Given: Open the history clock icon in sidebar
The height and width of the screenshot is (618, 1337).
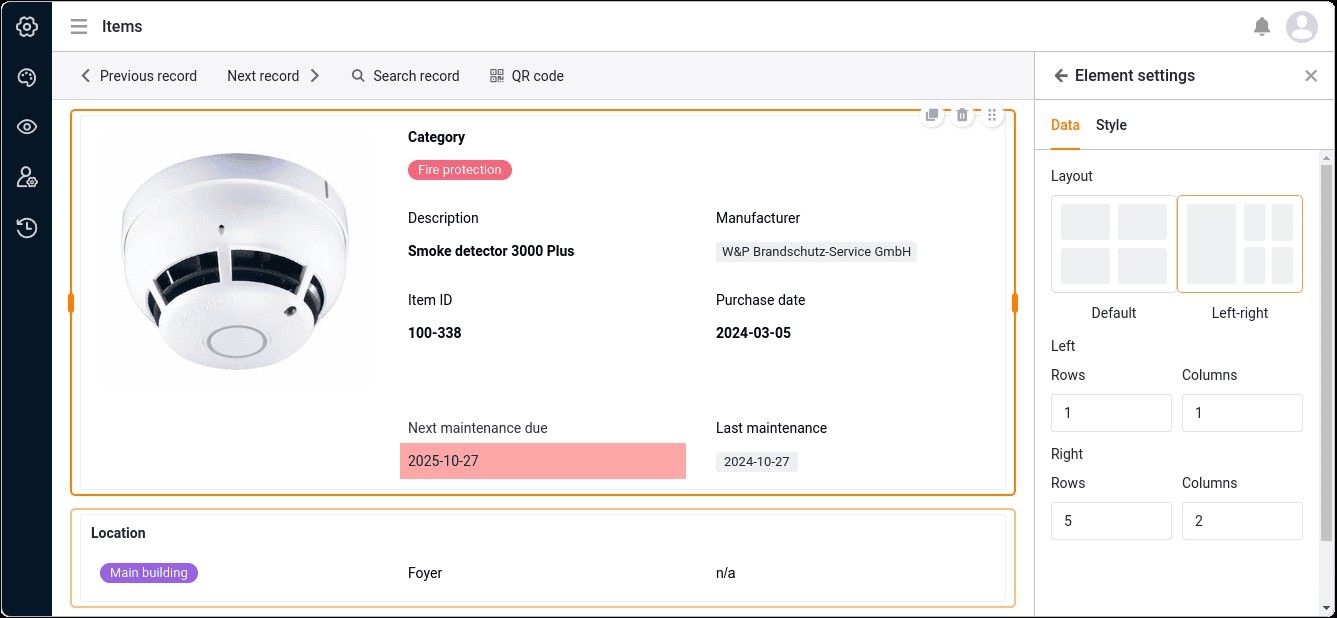Looking at the screenshot, I should pos(27,228).
